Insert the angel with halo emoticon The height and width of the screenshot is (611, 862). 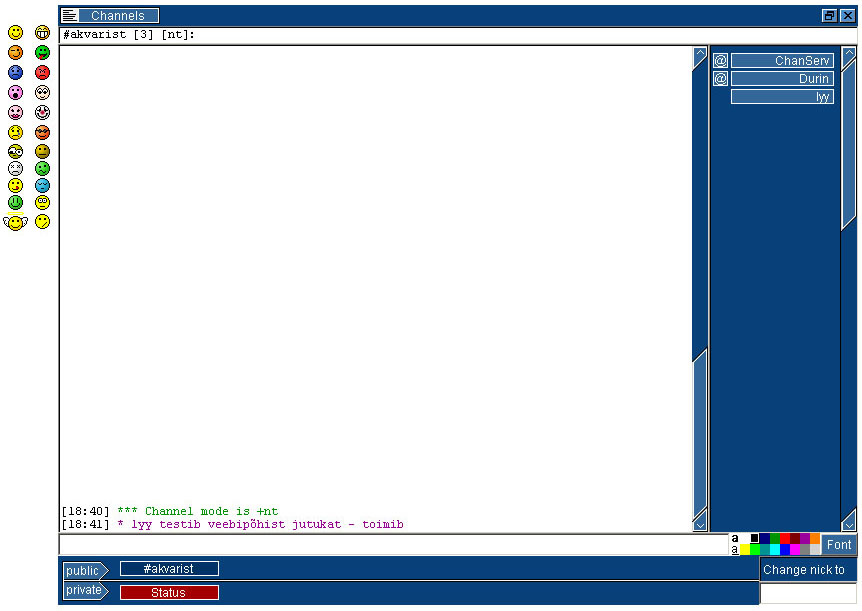click(x=15, y=222)
